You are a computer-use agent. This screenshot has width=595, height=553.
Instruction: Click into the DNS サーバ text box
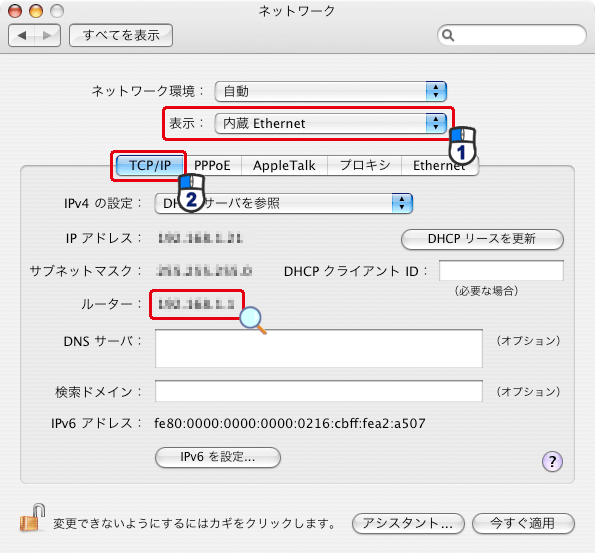[x=319, y=348]
